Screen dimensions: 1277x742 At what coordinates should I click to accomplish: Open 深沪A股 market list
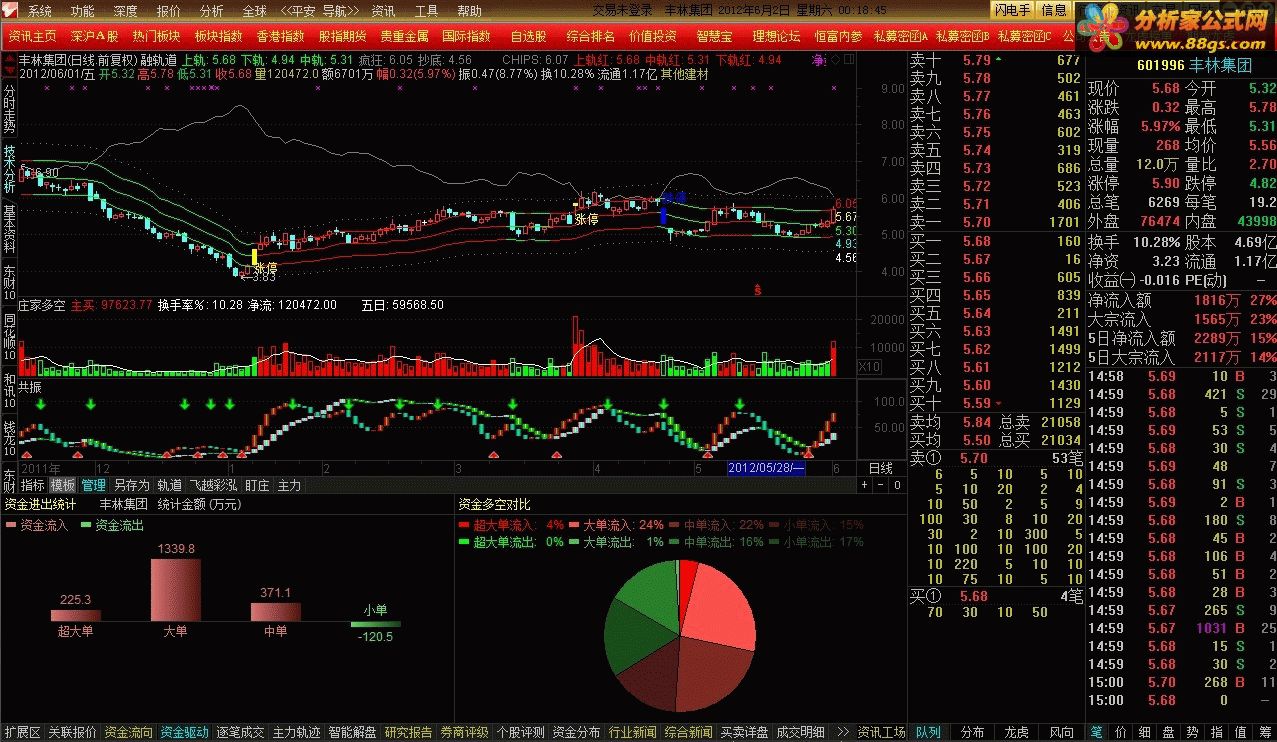click(94, 36)
